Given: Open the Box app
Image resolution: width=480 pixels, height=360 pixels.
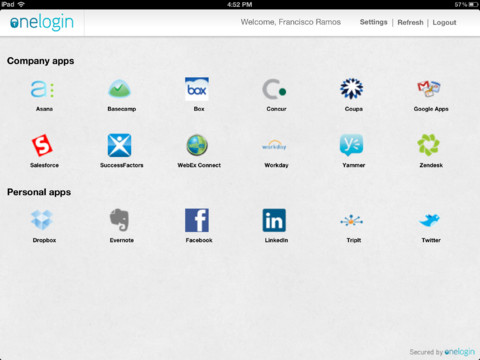Looking at the screenshot, I should pos(197,89).
